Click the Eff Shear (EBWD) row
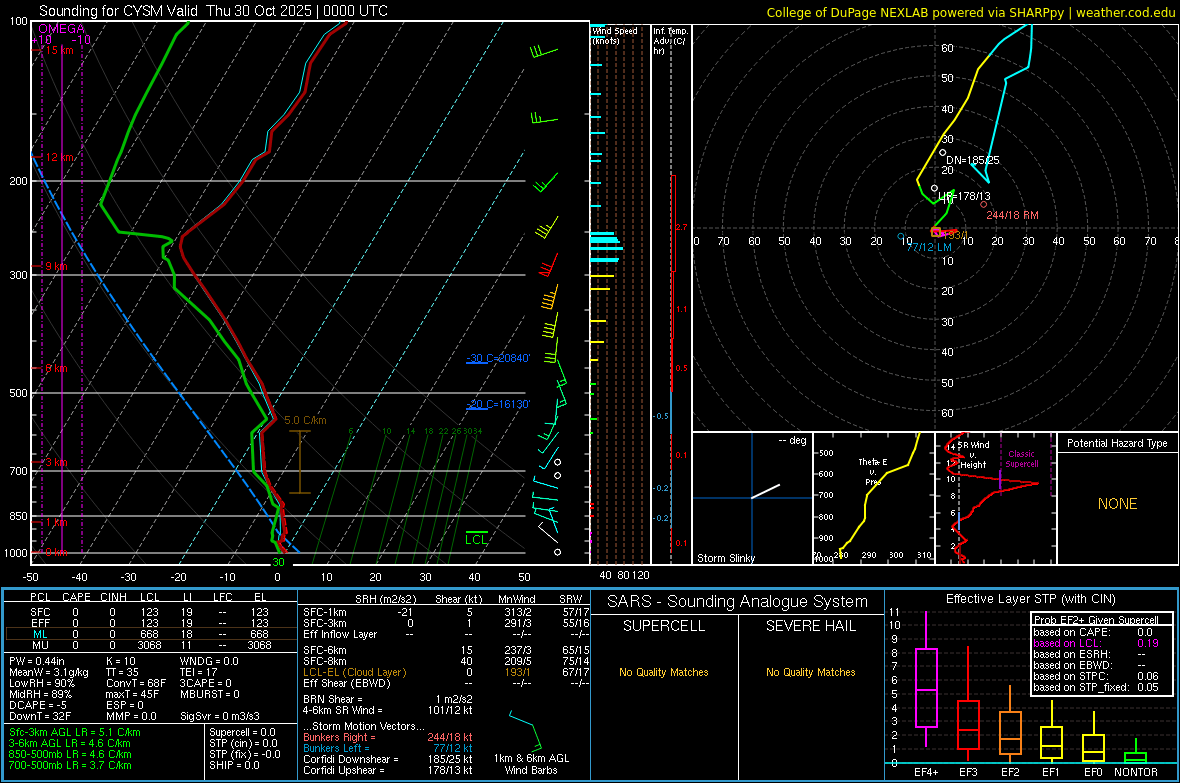Screen dimensions: 1180x783 [x=446, y=683]
